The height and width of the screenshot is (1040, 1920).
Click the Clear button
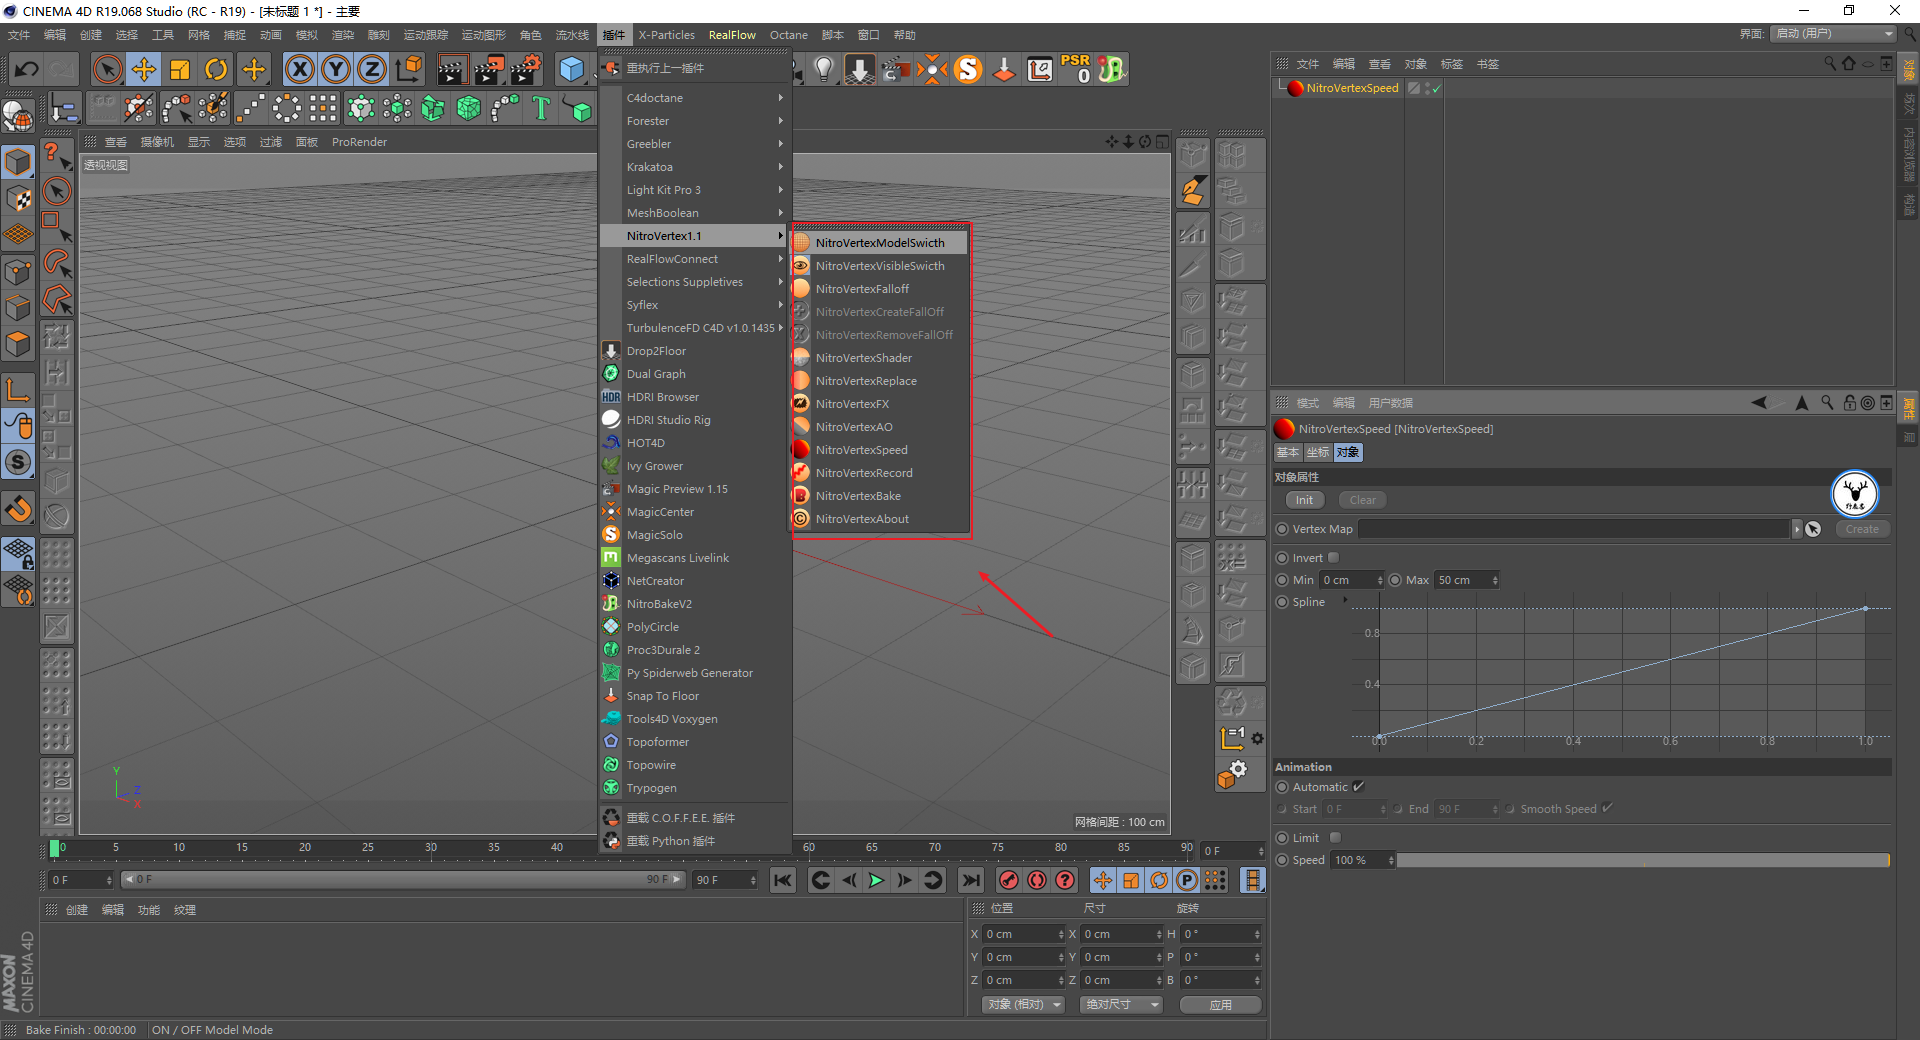point(1362,500)
